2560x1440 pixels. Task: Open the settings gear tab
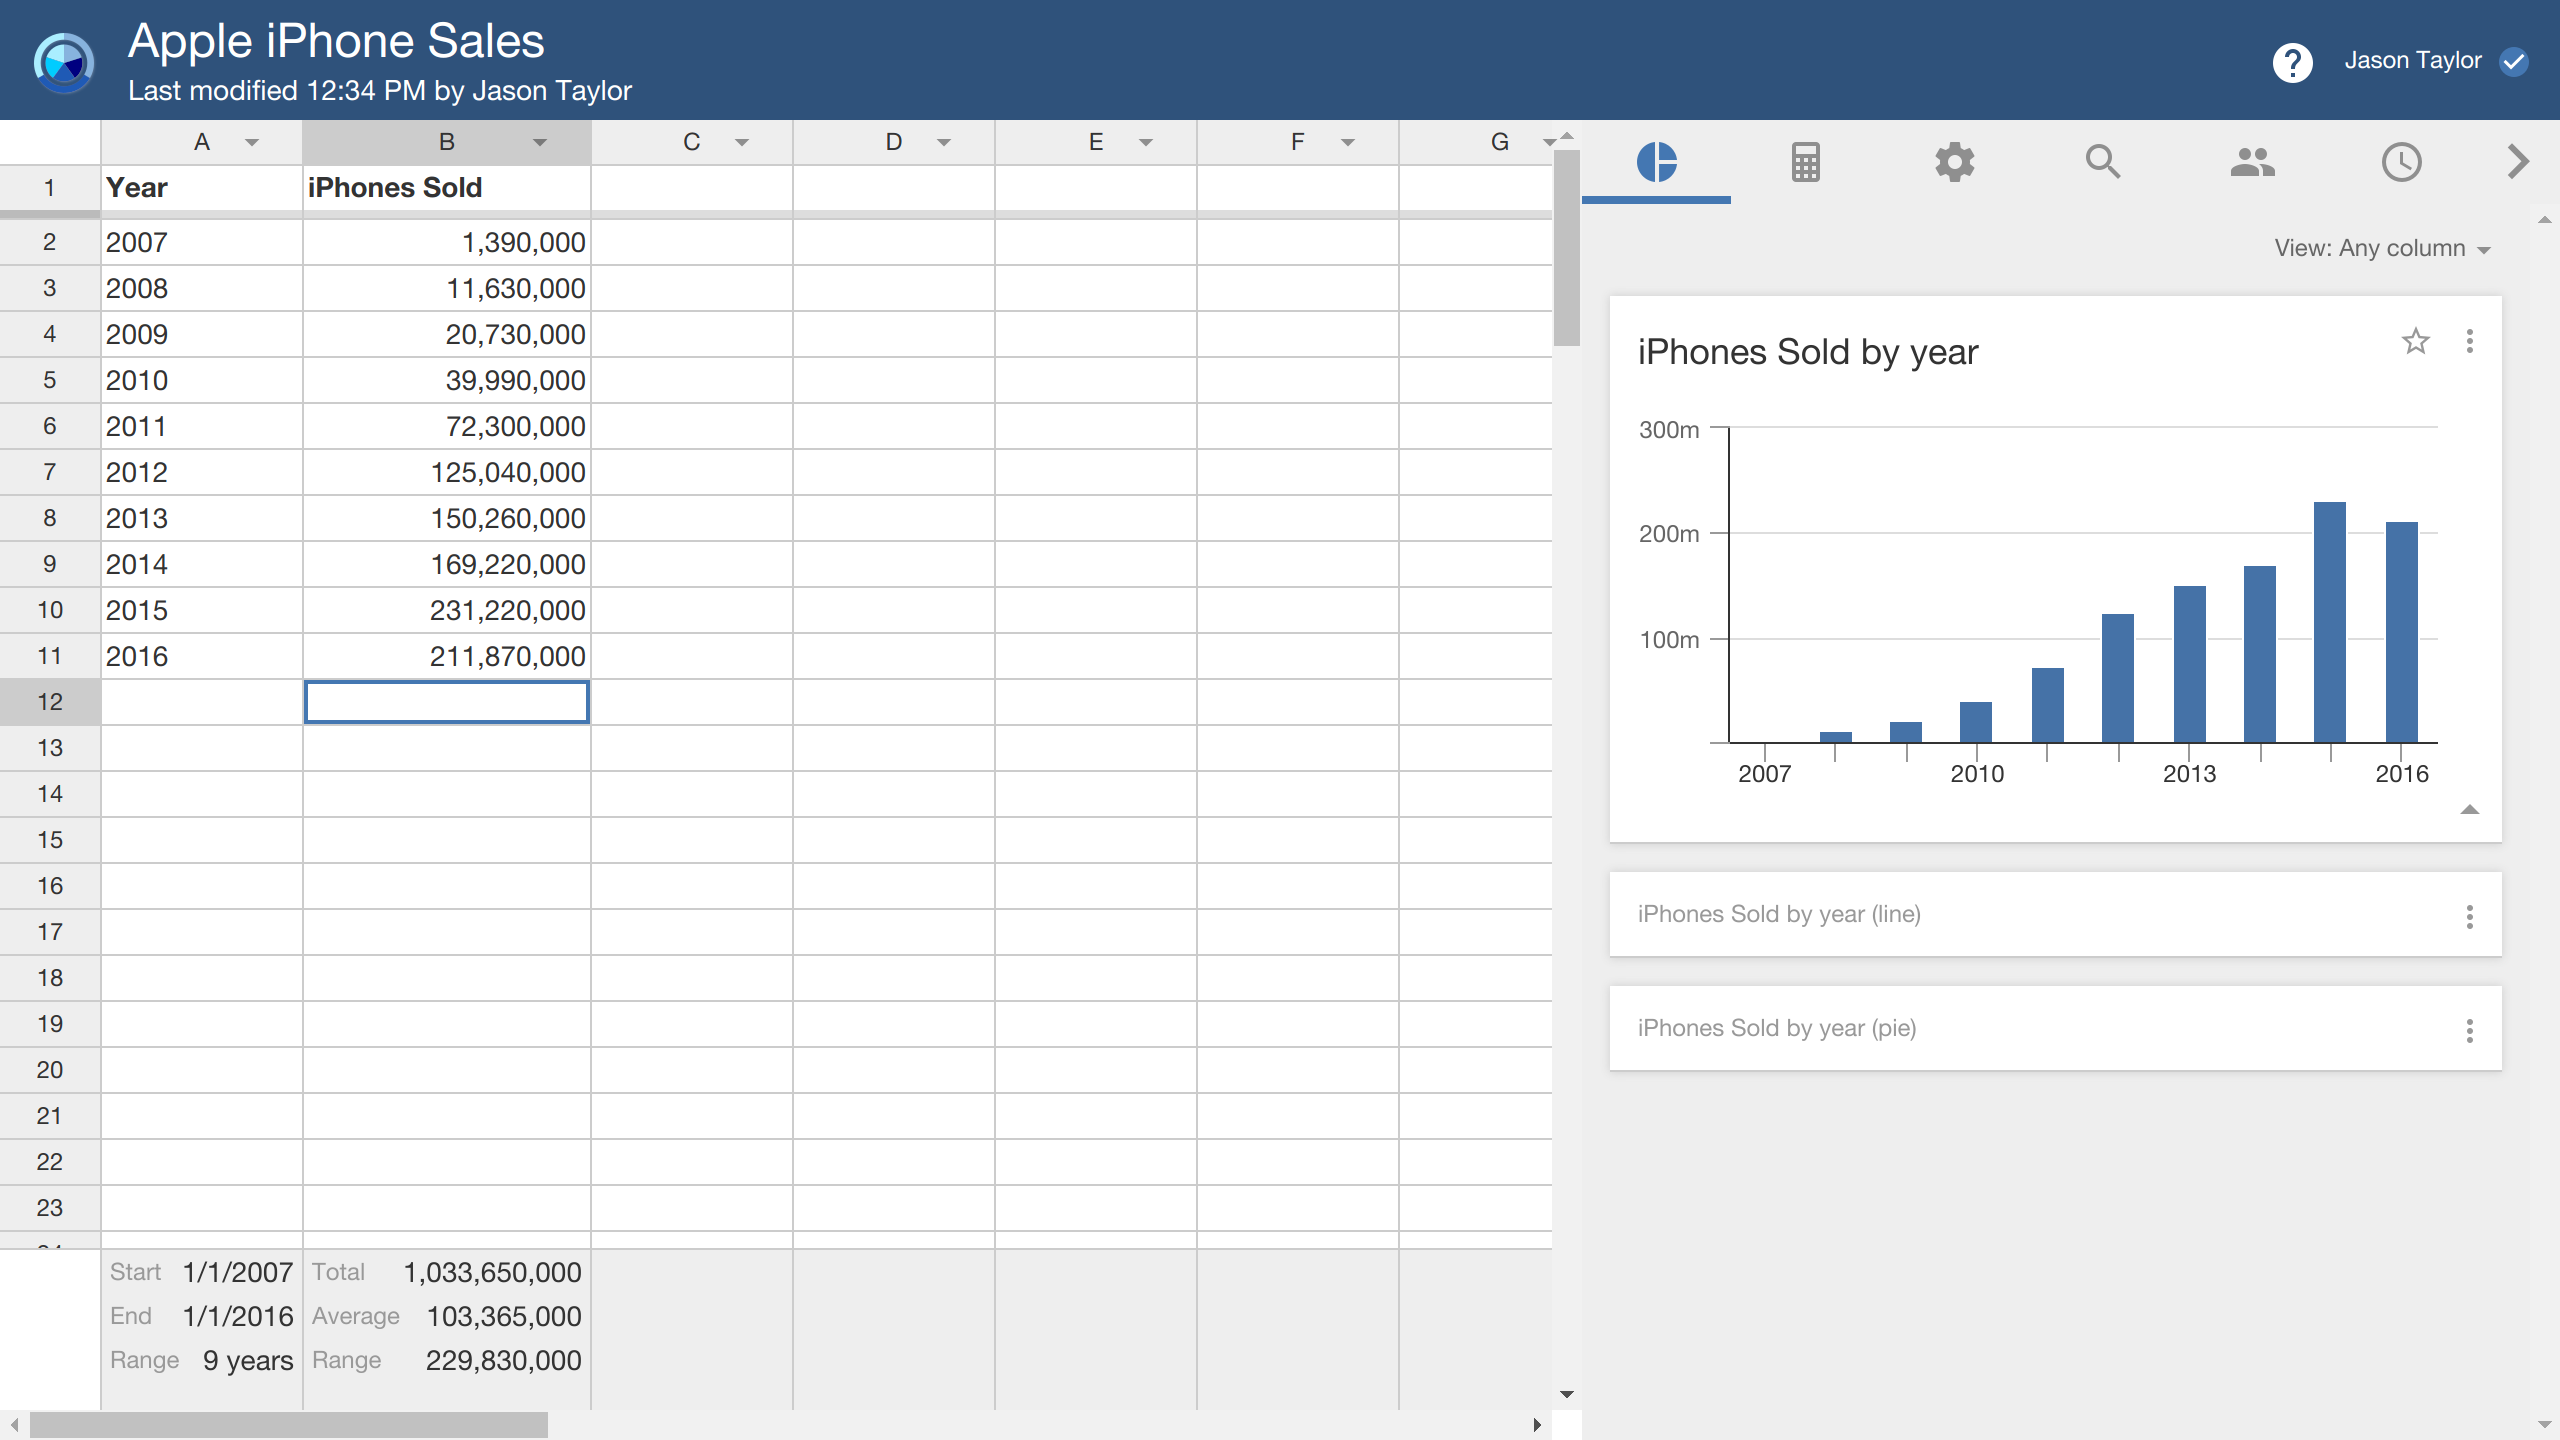[1954, 162]
